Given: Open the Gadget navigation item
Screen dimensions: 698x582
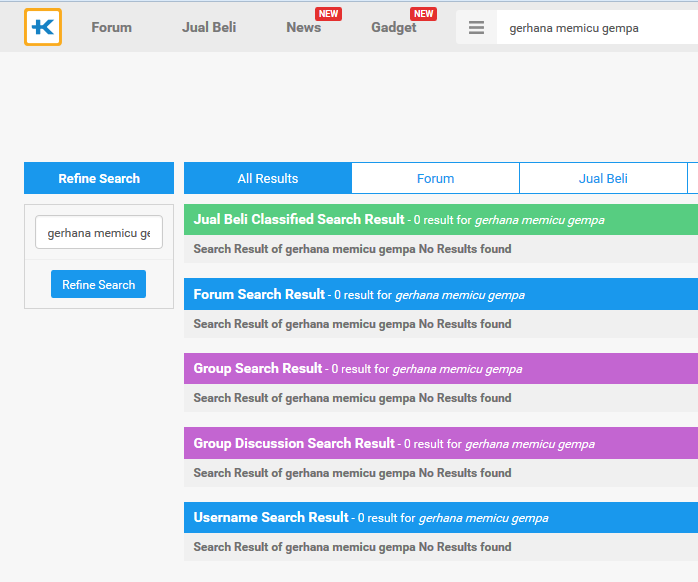Looking at the screenshot, I should [x=394, y=28].
